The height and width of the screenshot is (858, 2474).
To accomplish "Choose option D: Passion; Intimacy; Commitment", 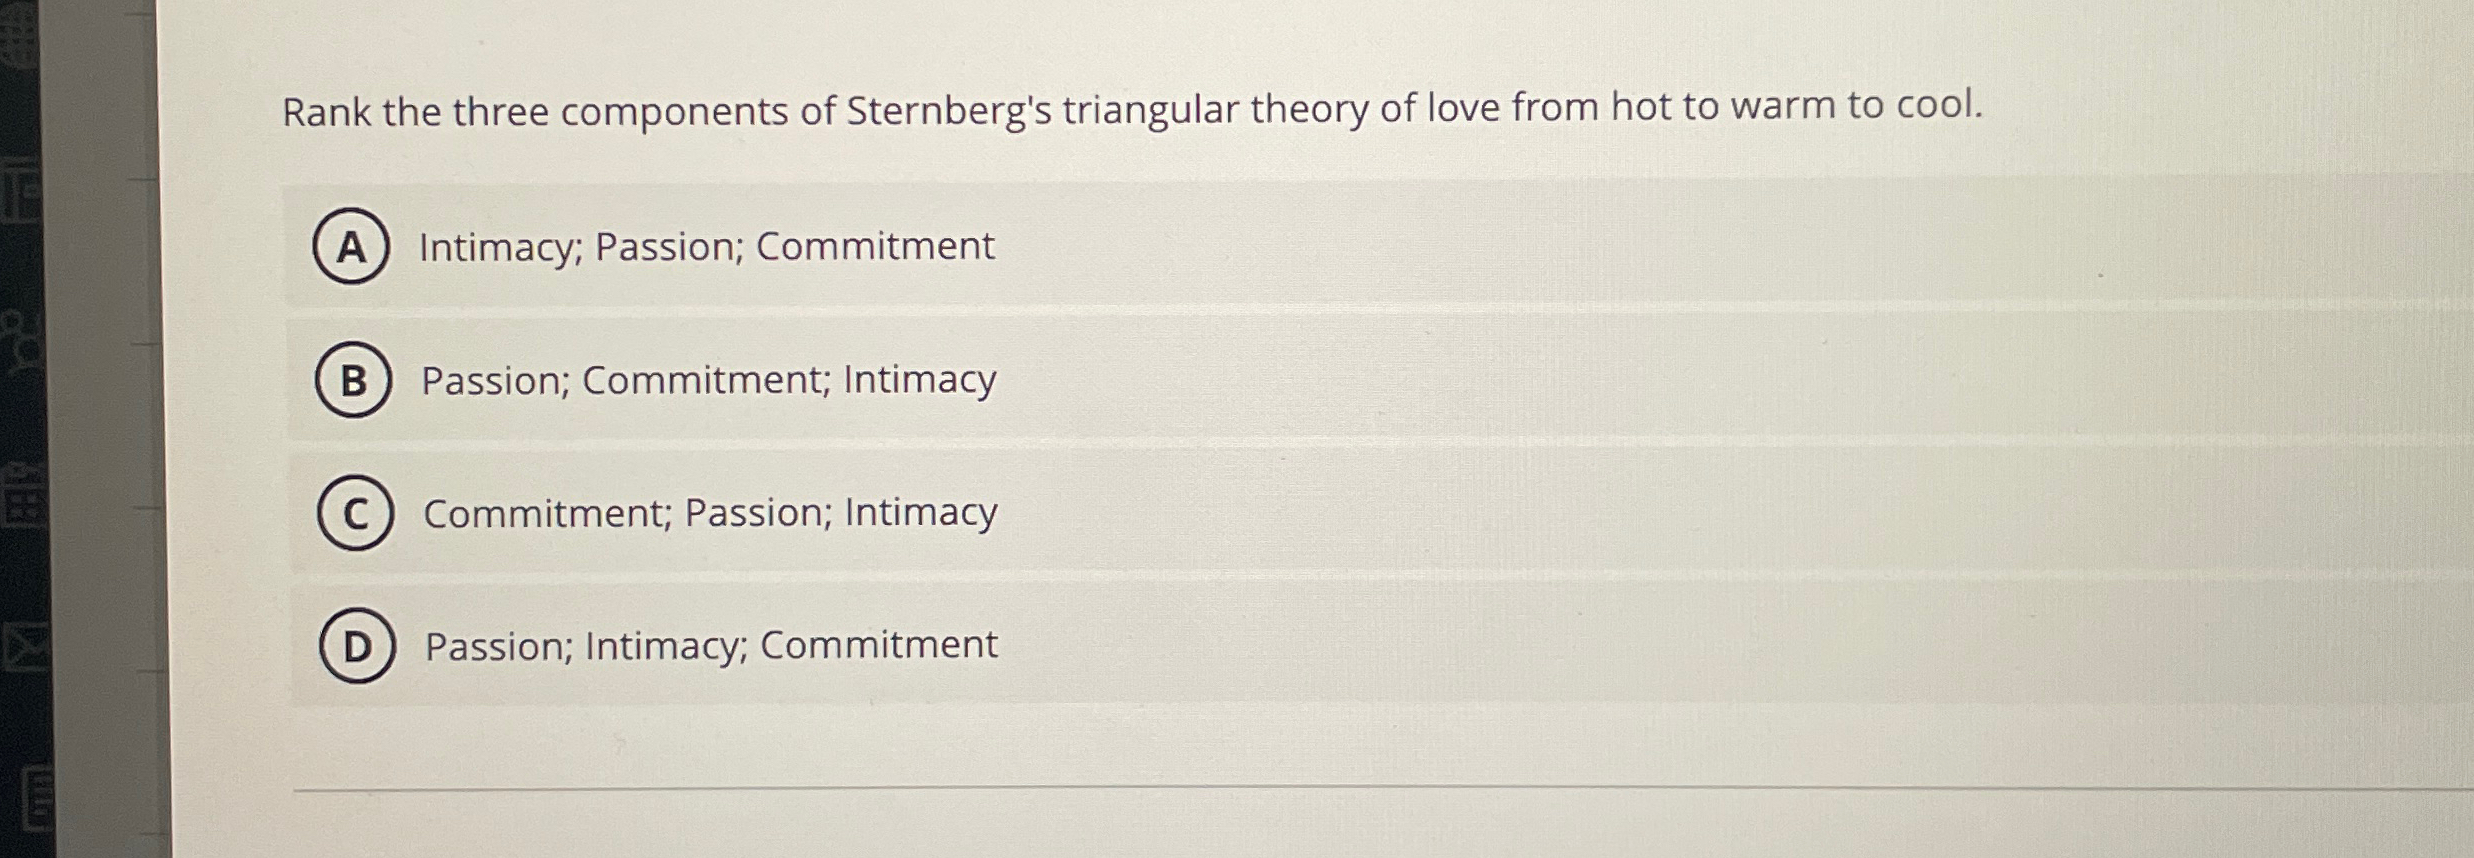I will (x=710, y=645).
